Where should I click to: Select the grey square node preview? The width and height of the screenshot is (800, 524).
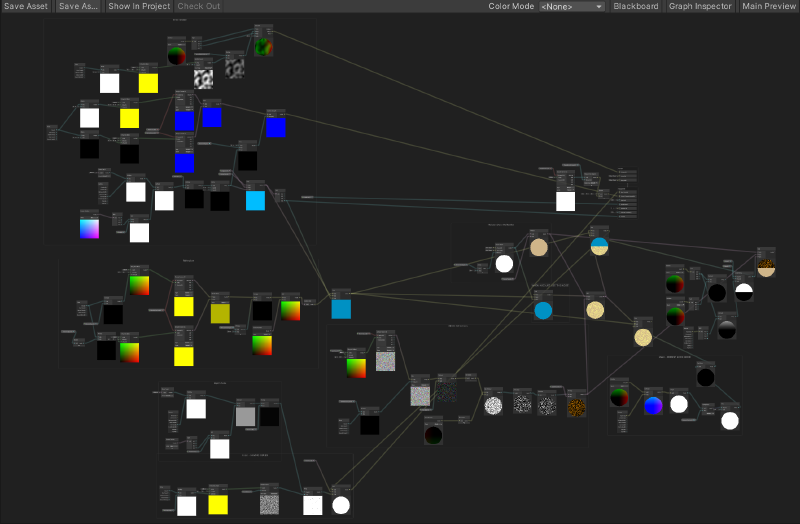click(x=245, y=416)
